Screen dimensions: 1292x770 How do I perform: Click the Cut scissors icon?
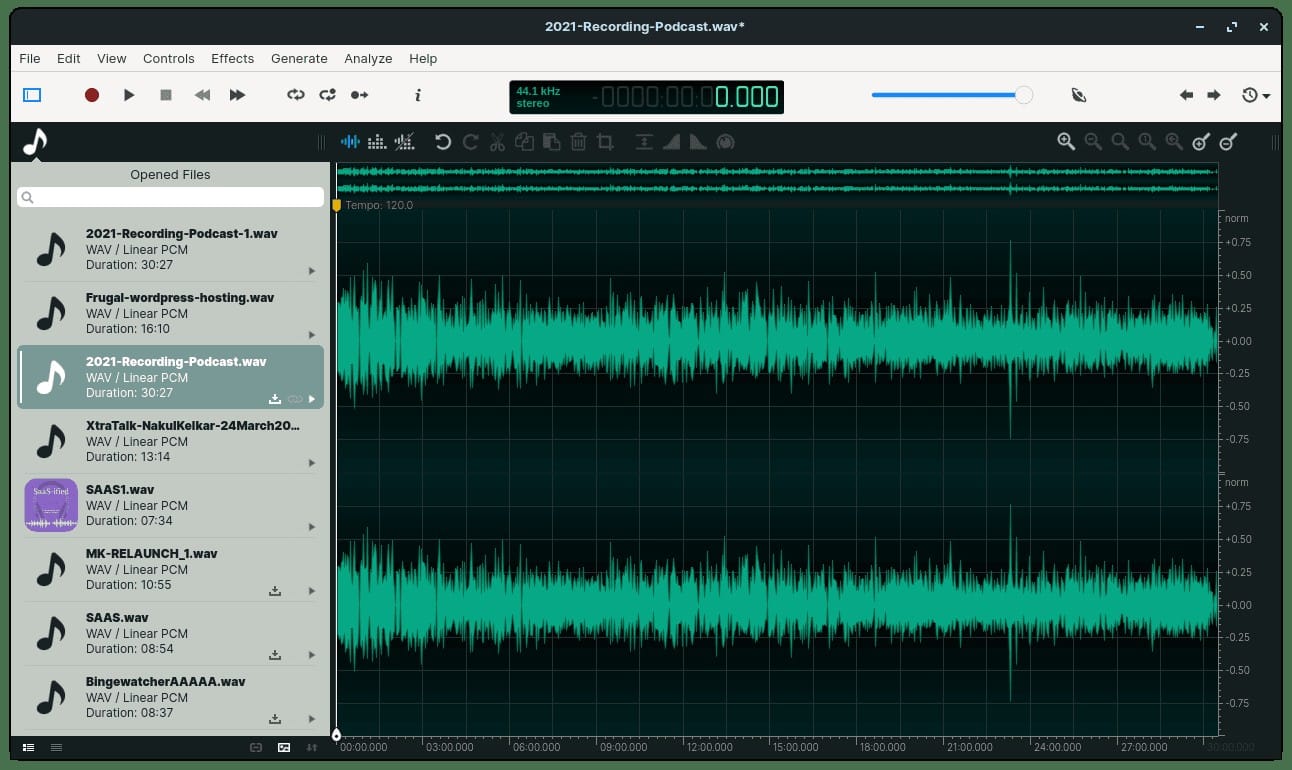pyautogui.click(x=497, y=142)
